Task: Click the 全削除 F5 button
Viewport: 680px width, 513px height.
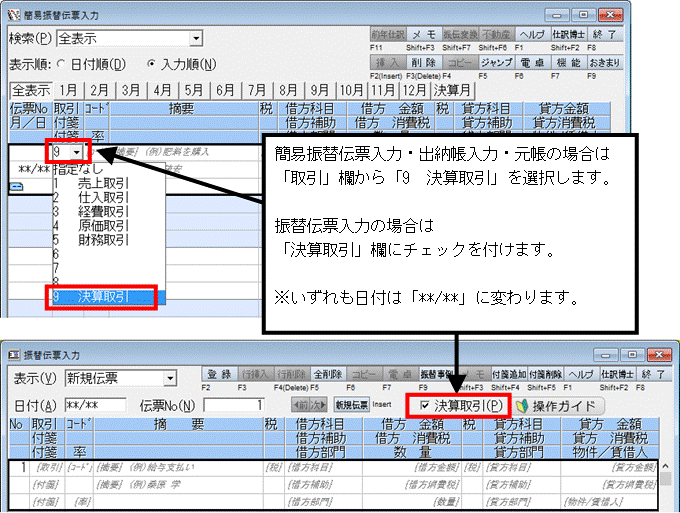Action: [328, 374]
